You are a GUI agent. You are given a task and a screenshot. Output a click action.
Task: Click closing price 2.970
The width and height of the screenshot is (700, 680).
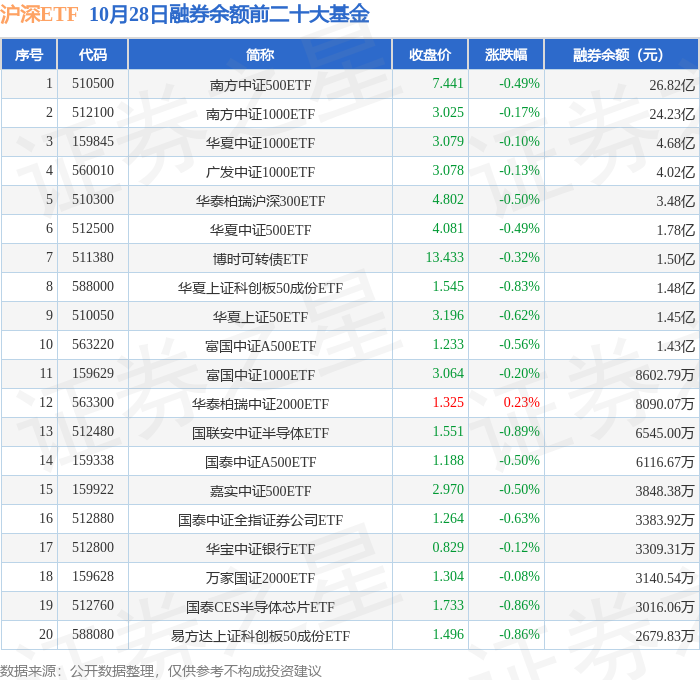pyautogui.click(x=448, y=490)
